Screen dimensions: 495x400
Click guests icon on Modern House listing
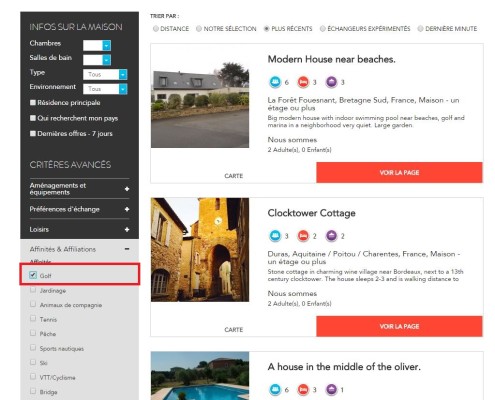pyautogui.click(x=275, y=82)
